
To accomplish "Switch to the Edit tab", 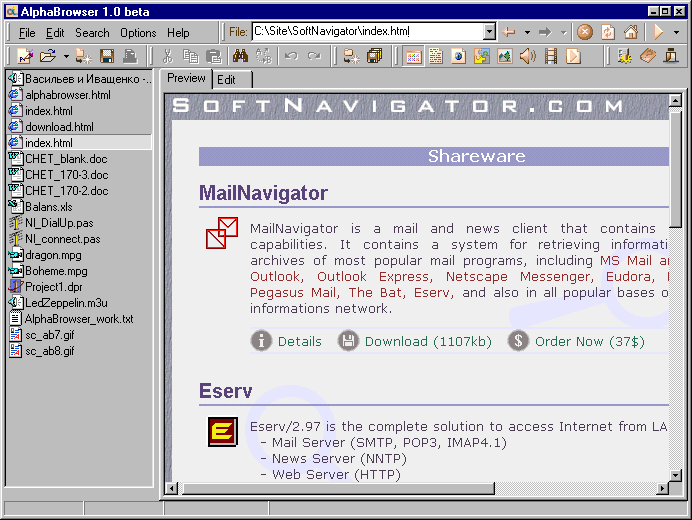I will (x=227, y=79).
